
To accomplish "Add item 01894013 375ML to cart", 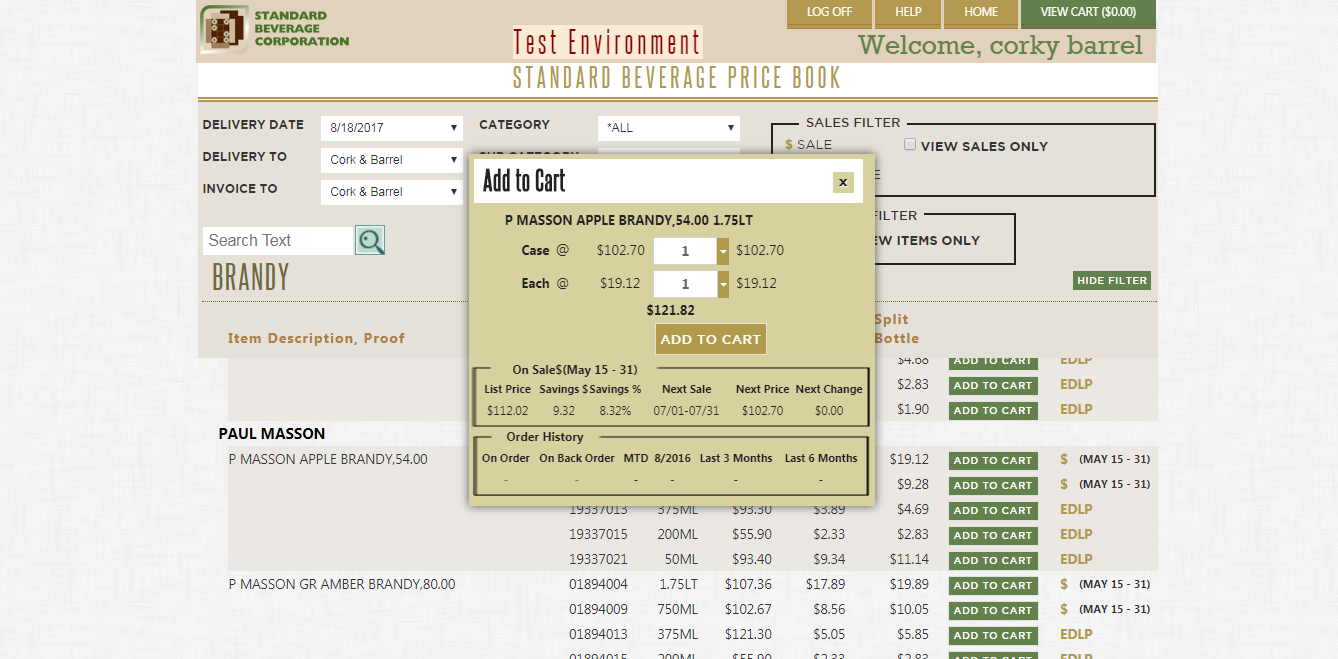I will click(992, 636).
